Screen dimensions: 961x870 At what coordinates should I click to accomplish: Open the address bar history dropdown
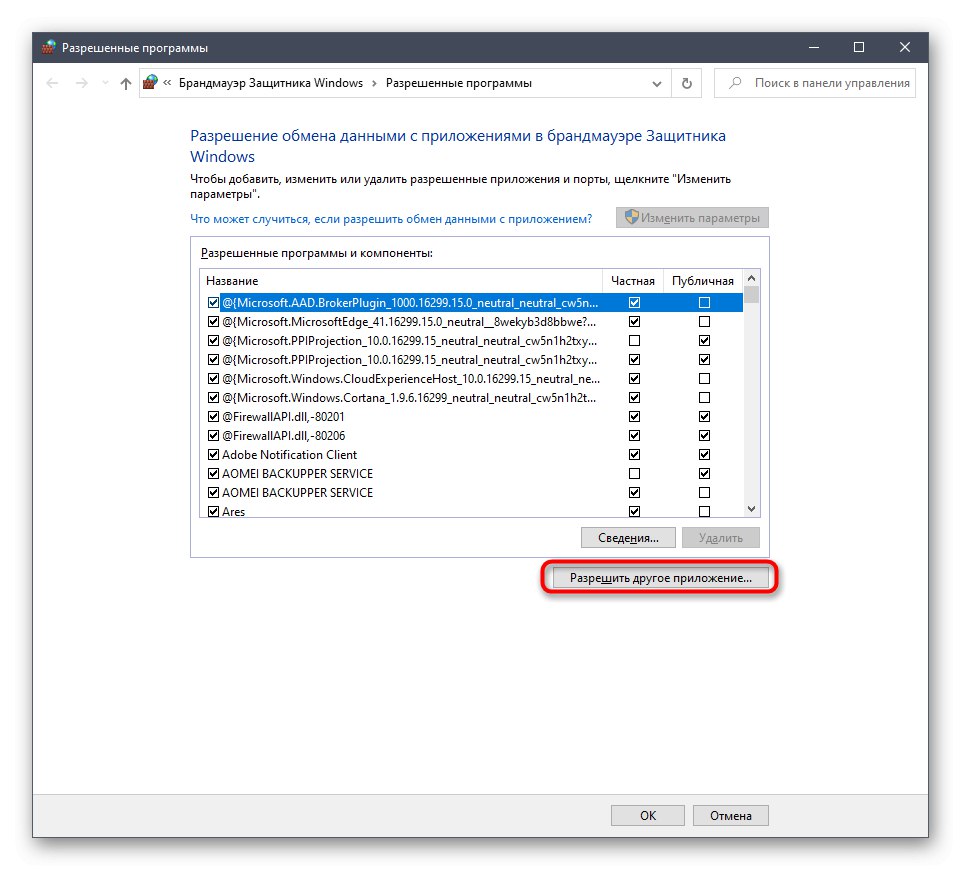pyautogui.click(x=657, y=83)
